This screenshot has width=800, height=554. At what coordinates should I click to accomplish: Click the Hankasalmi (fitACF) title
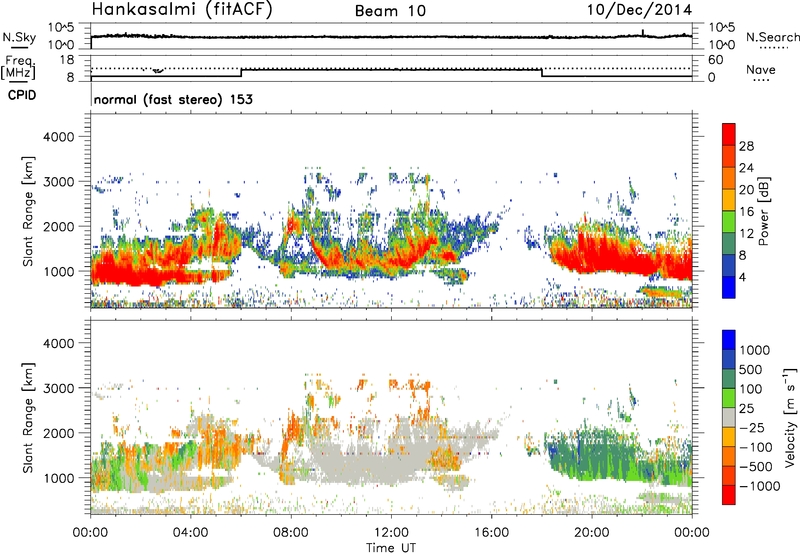pos(182,9)
